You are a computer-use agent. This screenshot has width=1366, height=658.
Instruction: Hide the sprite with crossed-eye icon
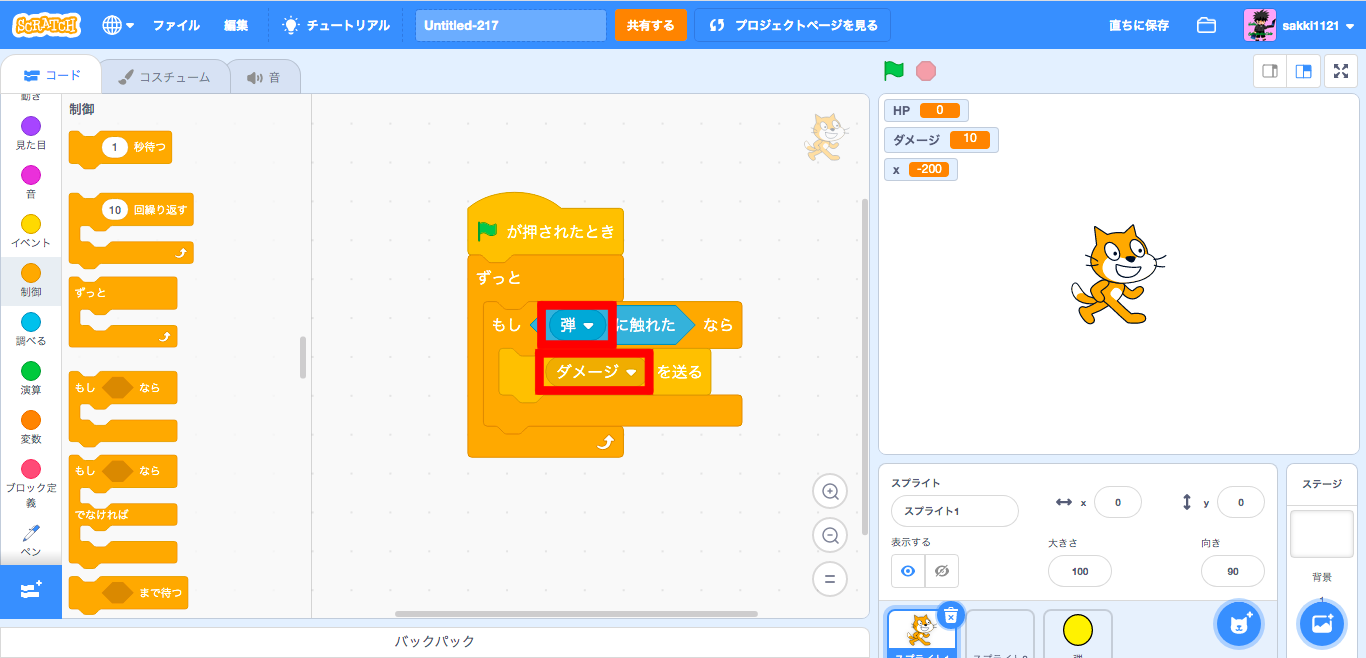[x=941, y=571]
